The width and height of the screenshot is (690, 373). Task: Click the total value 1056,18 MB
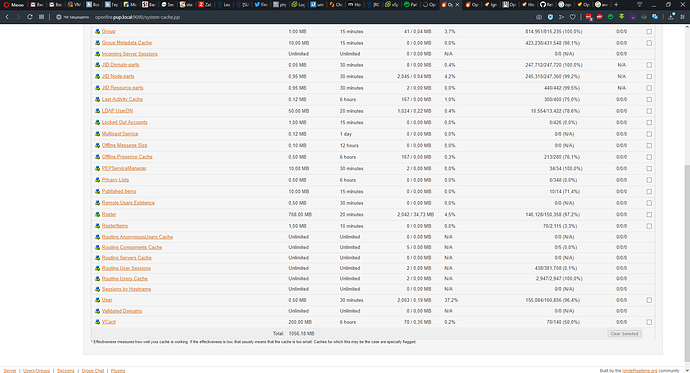tap(301, 334)
